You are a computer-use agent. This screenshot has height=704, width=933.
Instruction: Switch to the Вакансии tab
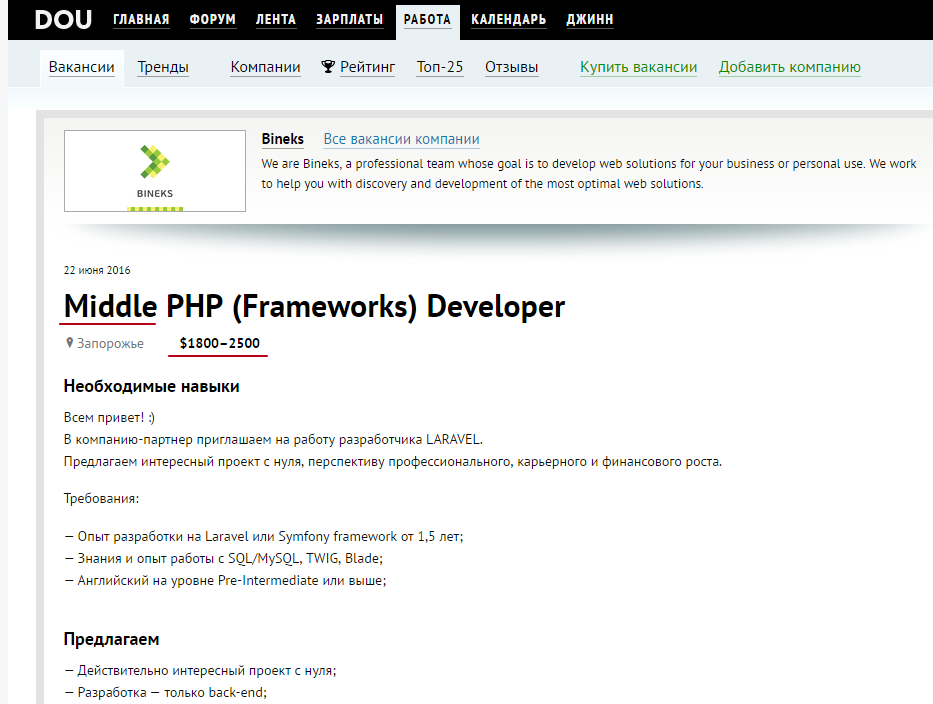click(x=82, y=67)
